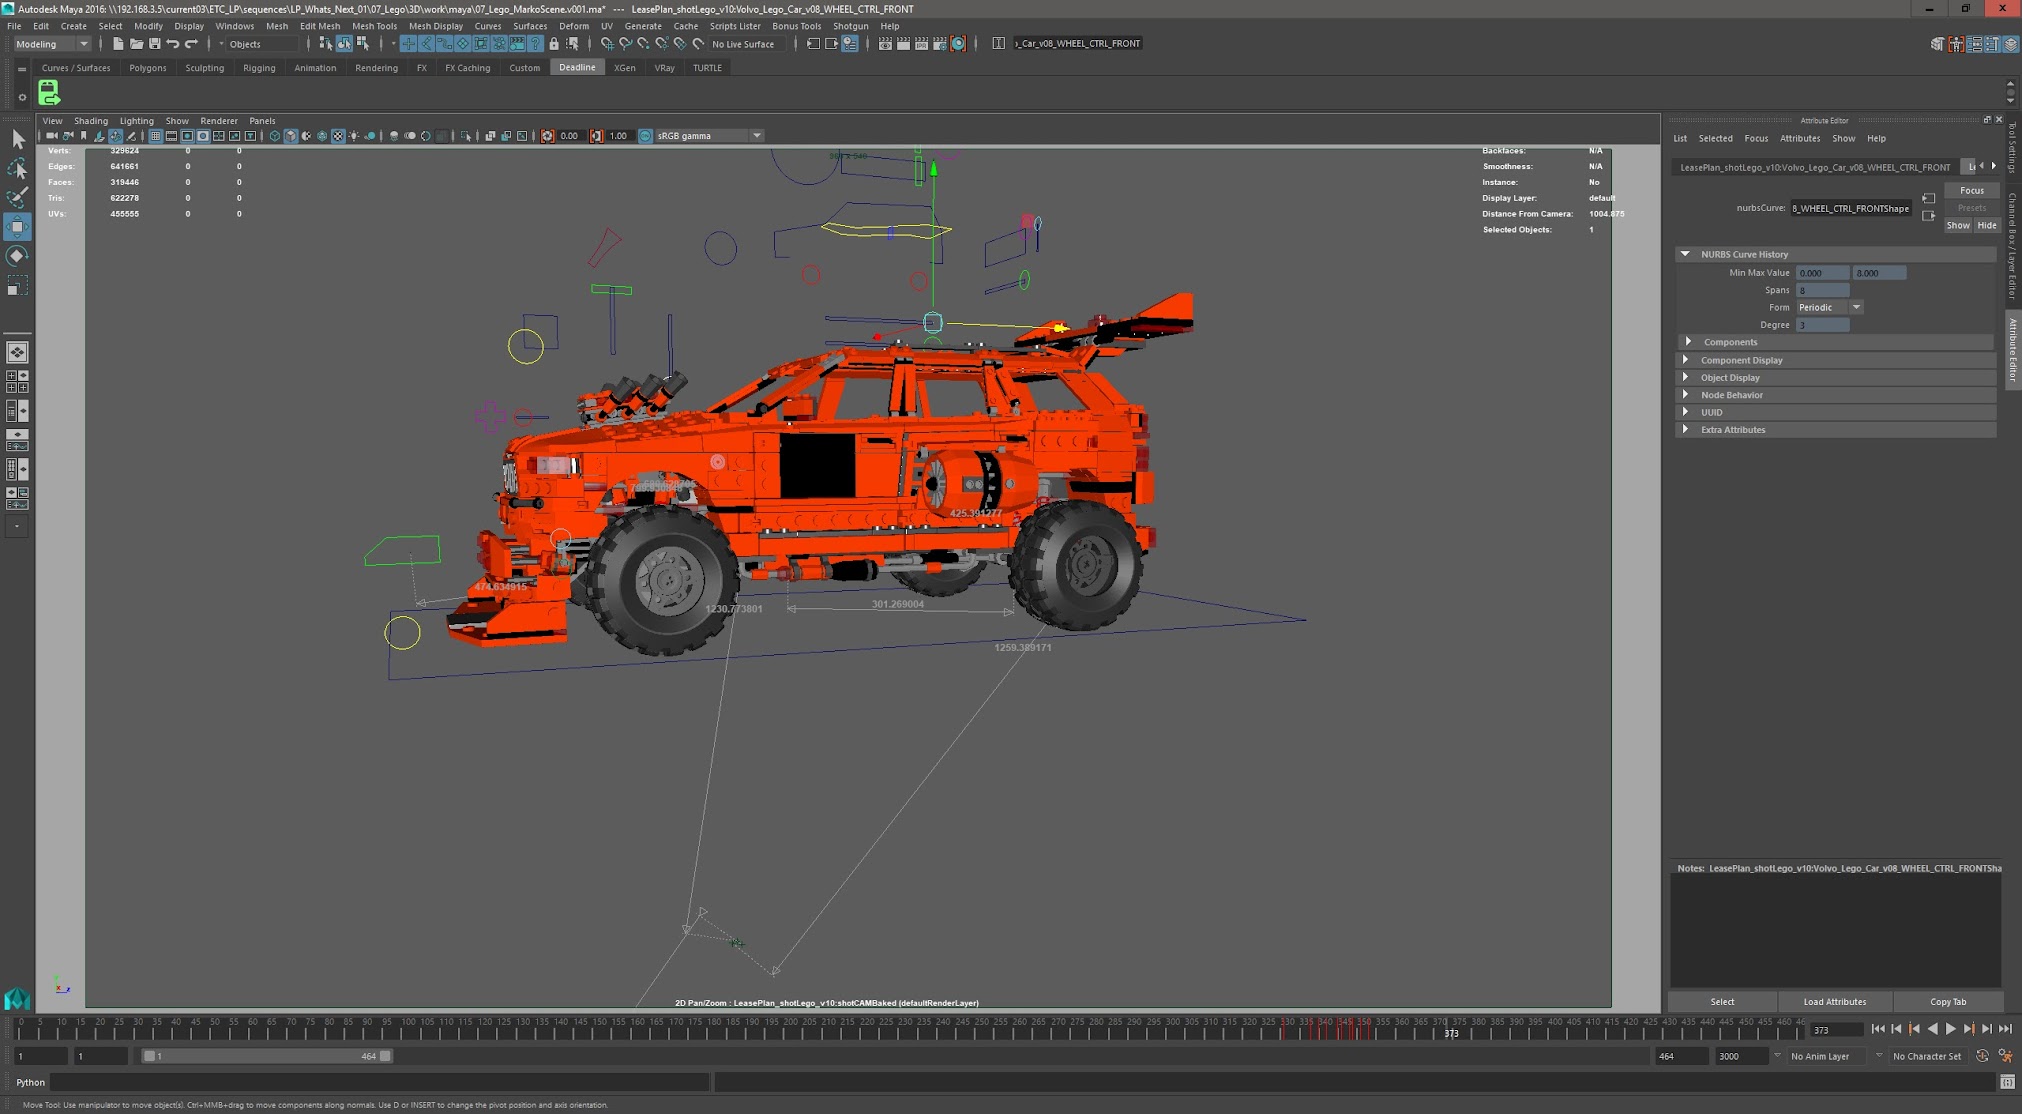
Task: Click the green Deadline submit shelf icon
Action: coord(48,93)
